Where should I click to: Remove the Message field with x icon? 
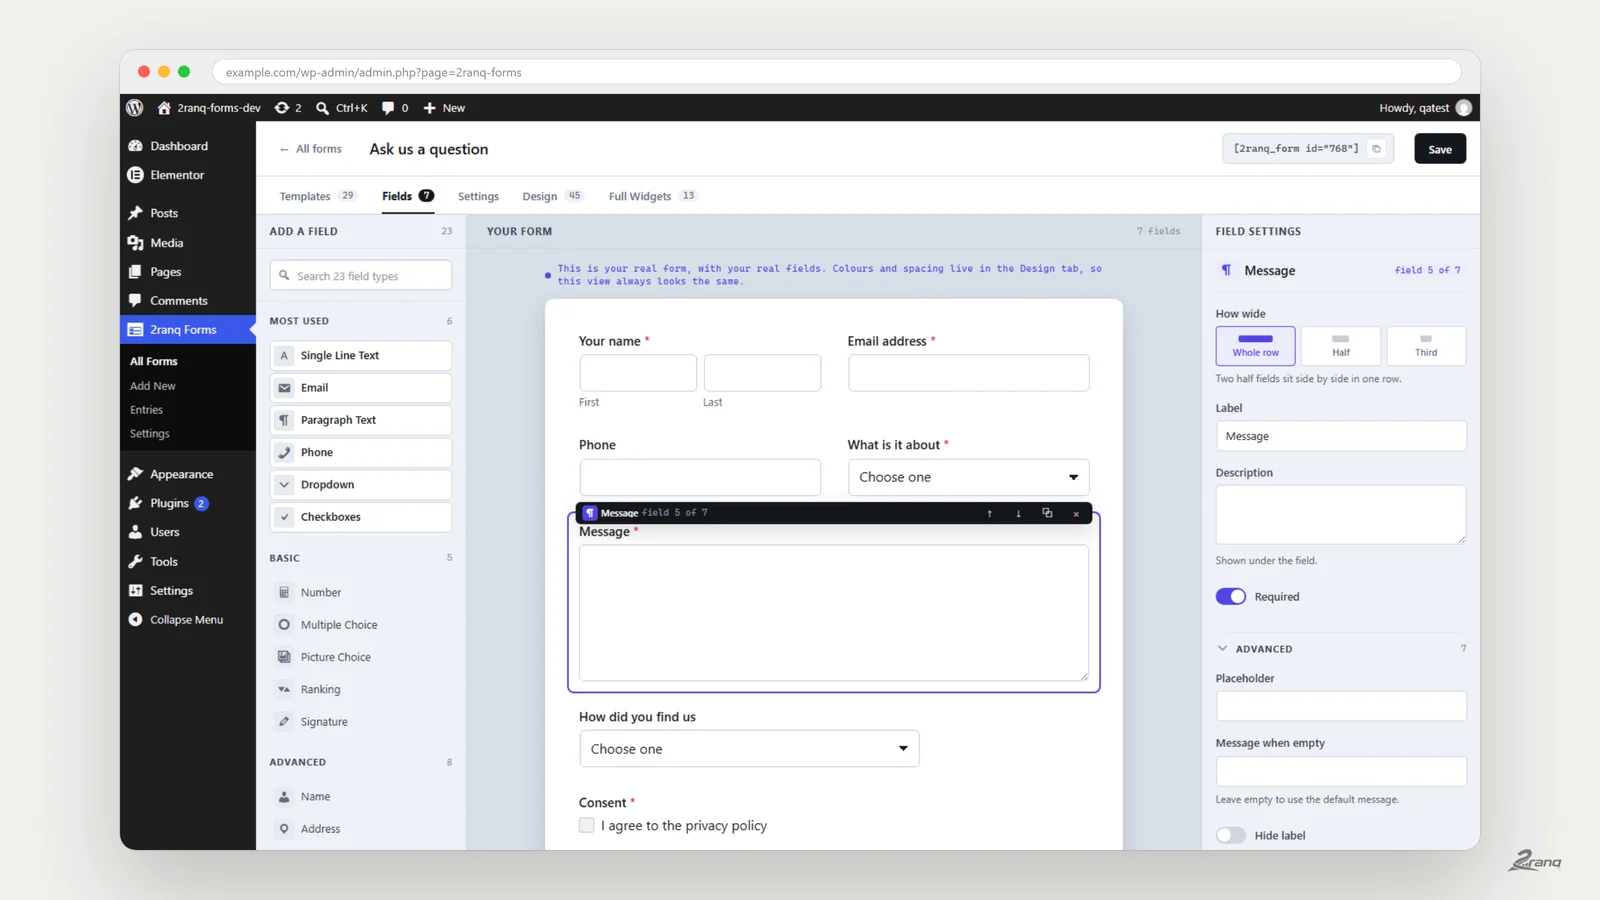tap(1076, 513)
